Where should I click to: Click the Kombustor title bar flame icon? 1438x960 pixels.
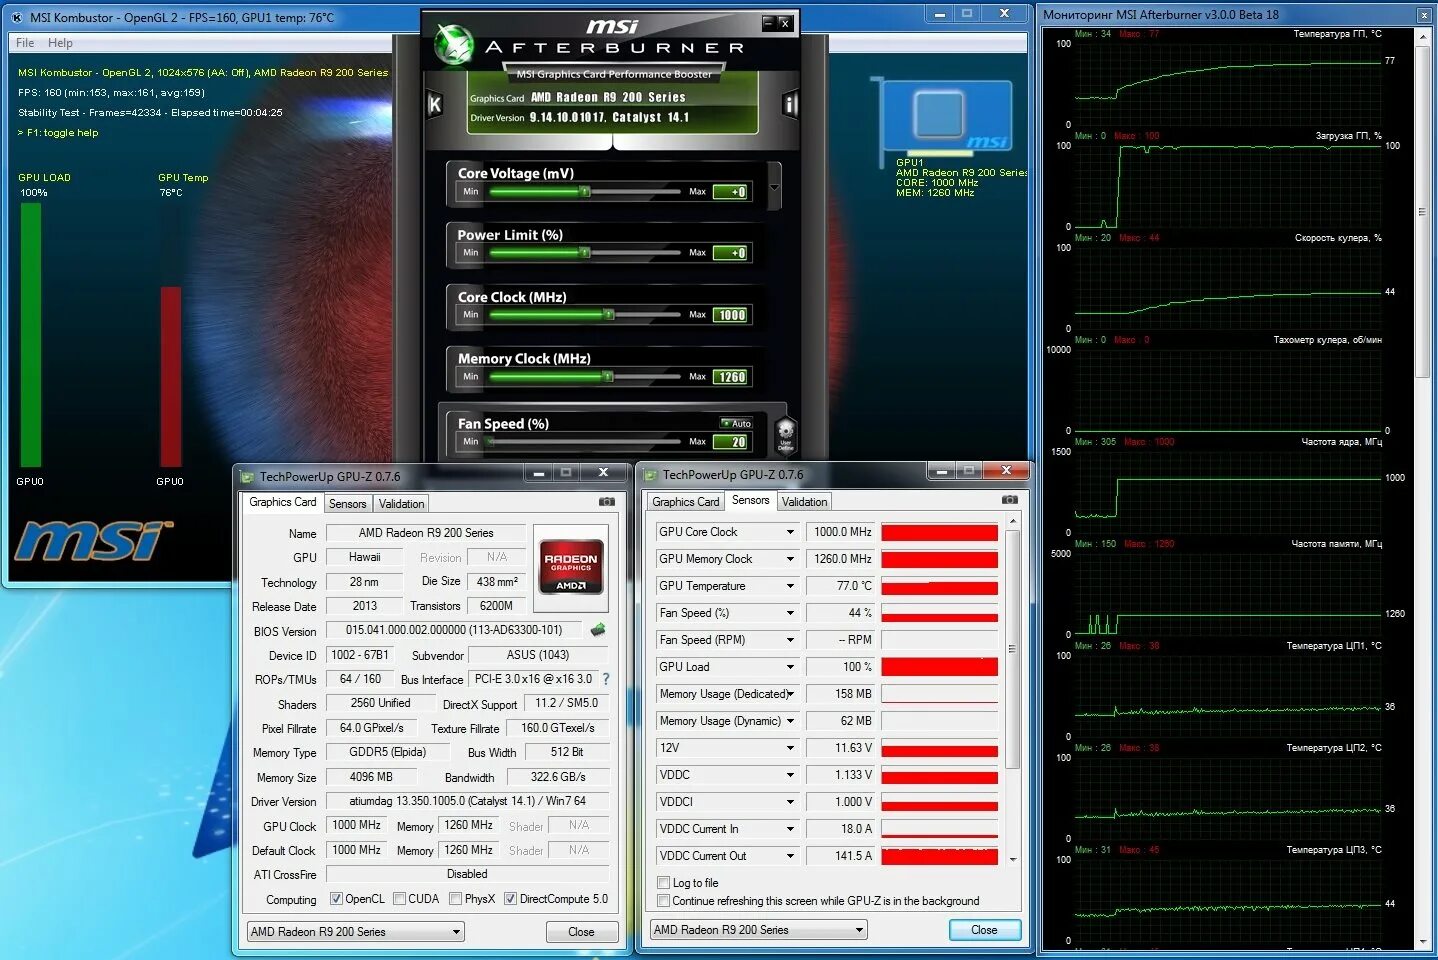tap(18, 17)
